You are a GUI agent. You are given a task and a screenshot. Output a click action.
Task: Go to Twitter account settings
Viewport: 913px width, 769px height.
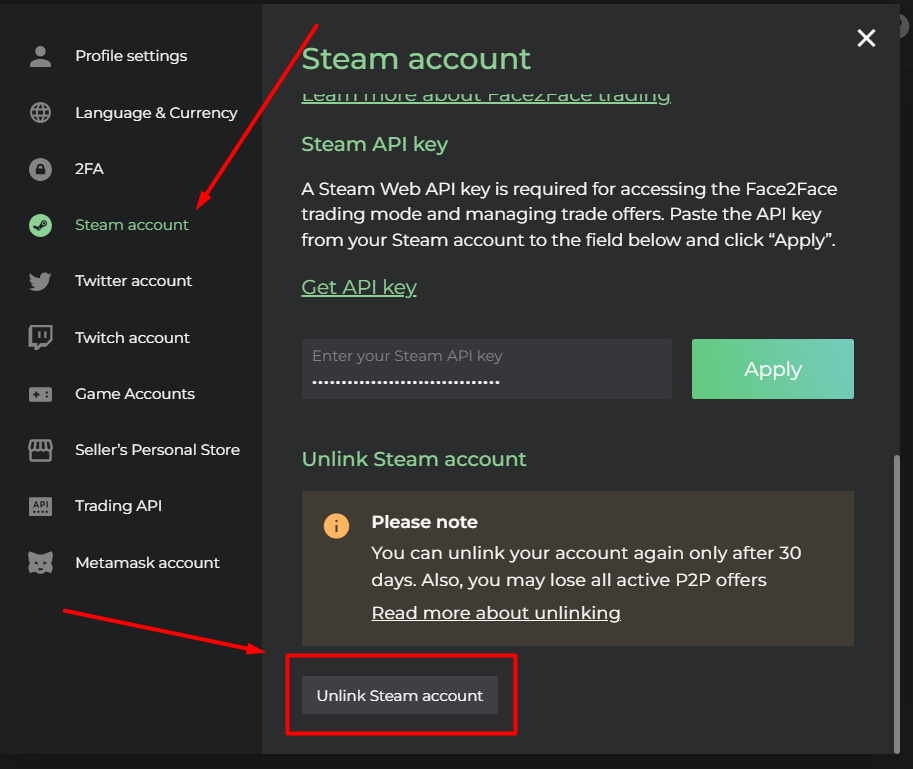[x=133, y=281]
